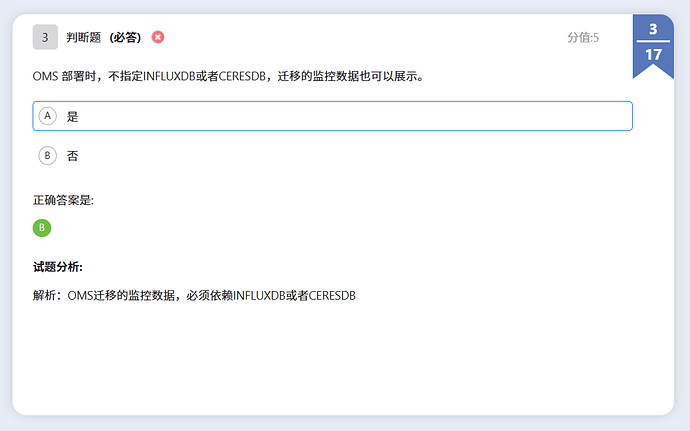Click the red incorrect X icon
The height and width of the screenshot is (431, 690).
tap(158, 37)
